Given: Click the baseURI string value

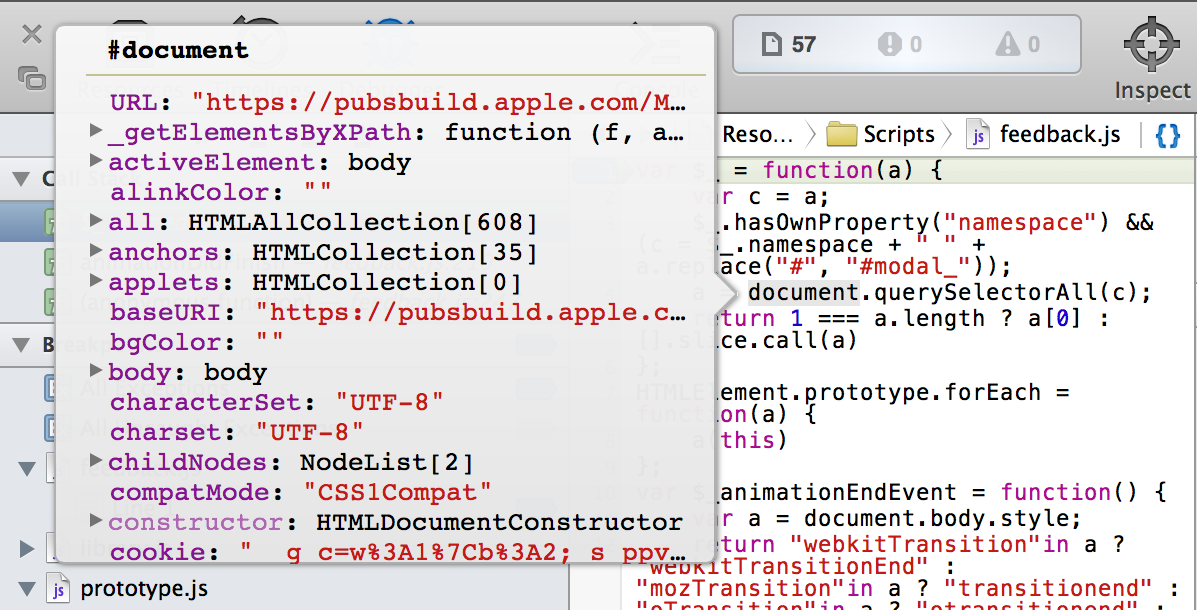Looking at the screenshot, I should coord(470,312).
